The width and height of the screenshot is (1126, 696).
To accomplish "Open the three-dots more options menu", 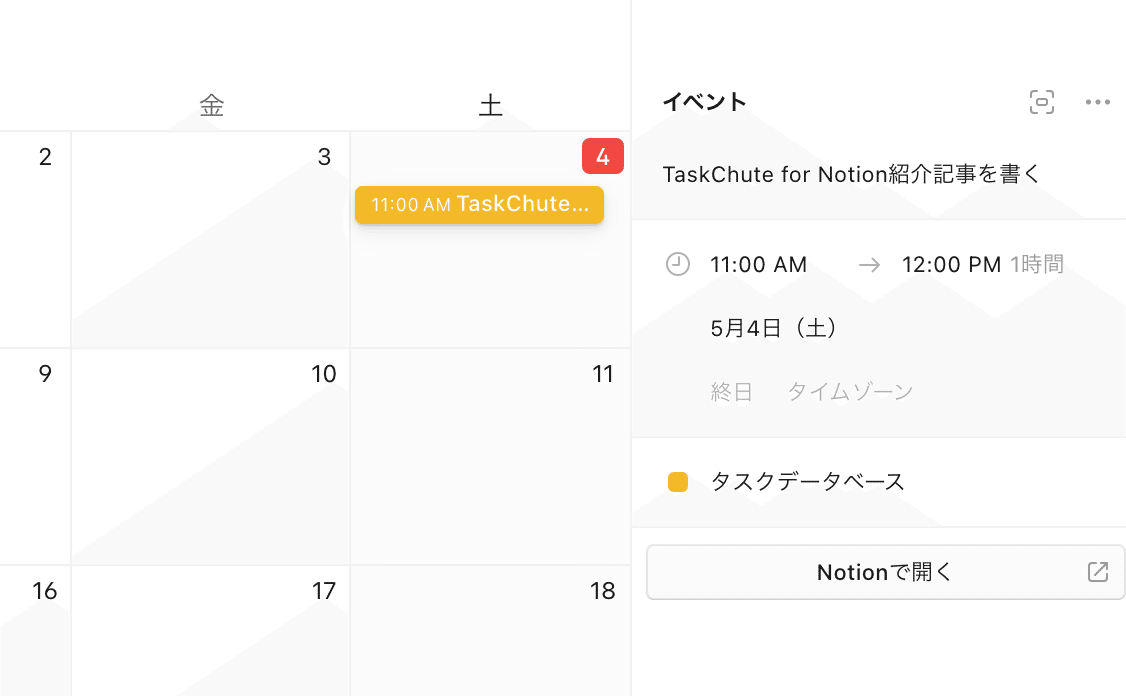I will tap(1097, 102).
